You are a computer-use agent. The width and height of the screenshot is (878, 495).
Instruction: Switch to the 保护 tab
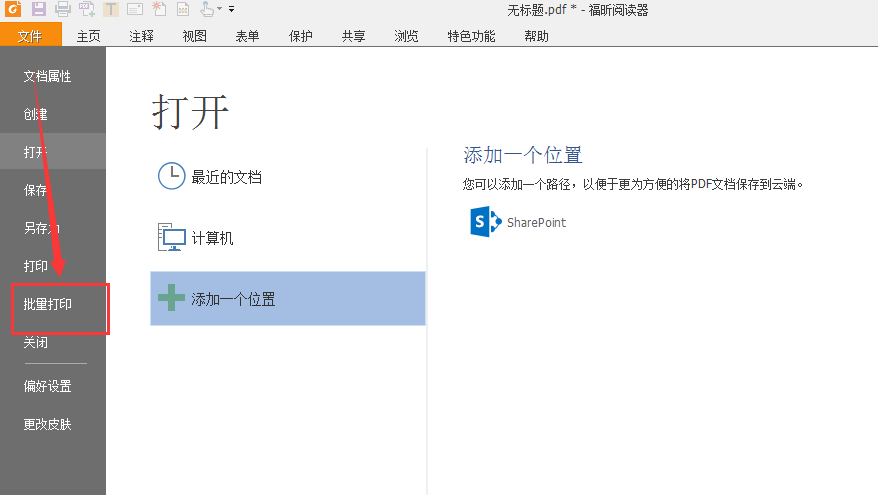[x=300, y=36]
